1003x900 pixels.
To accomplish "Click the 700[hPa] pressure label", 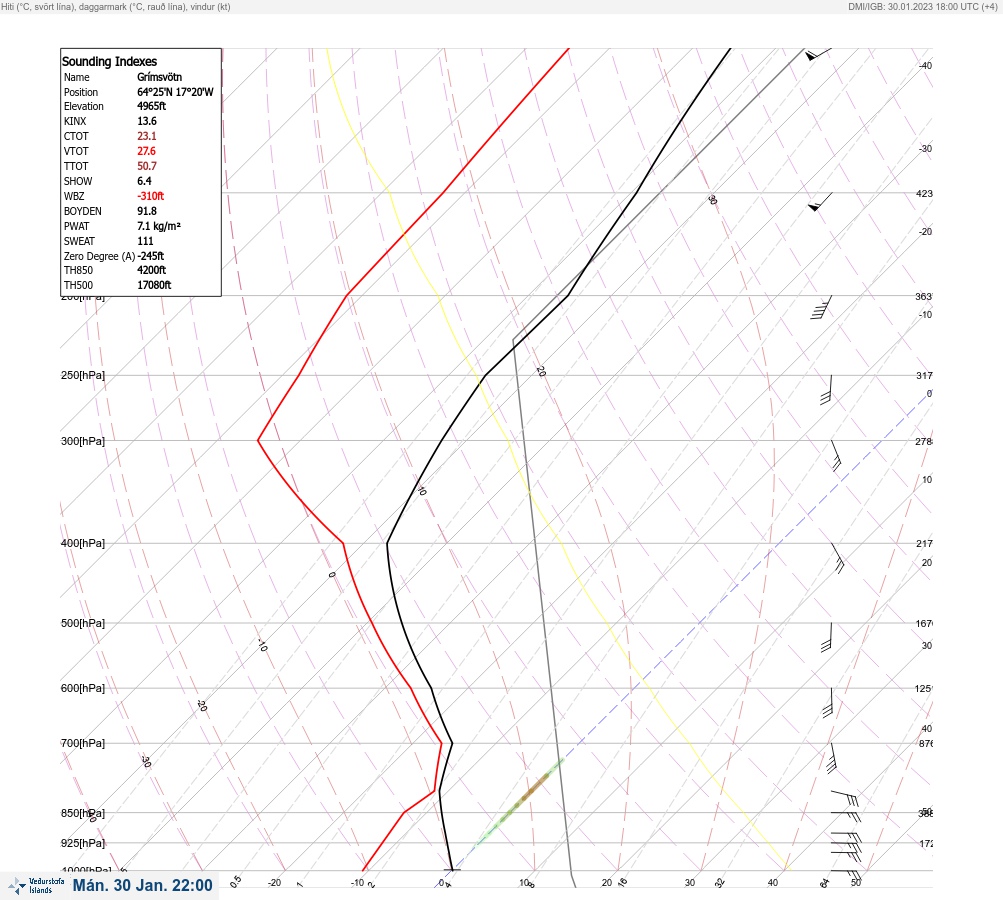I will click(83, 743).
